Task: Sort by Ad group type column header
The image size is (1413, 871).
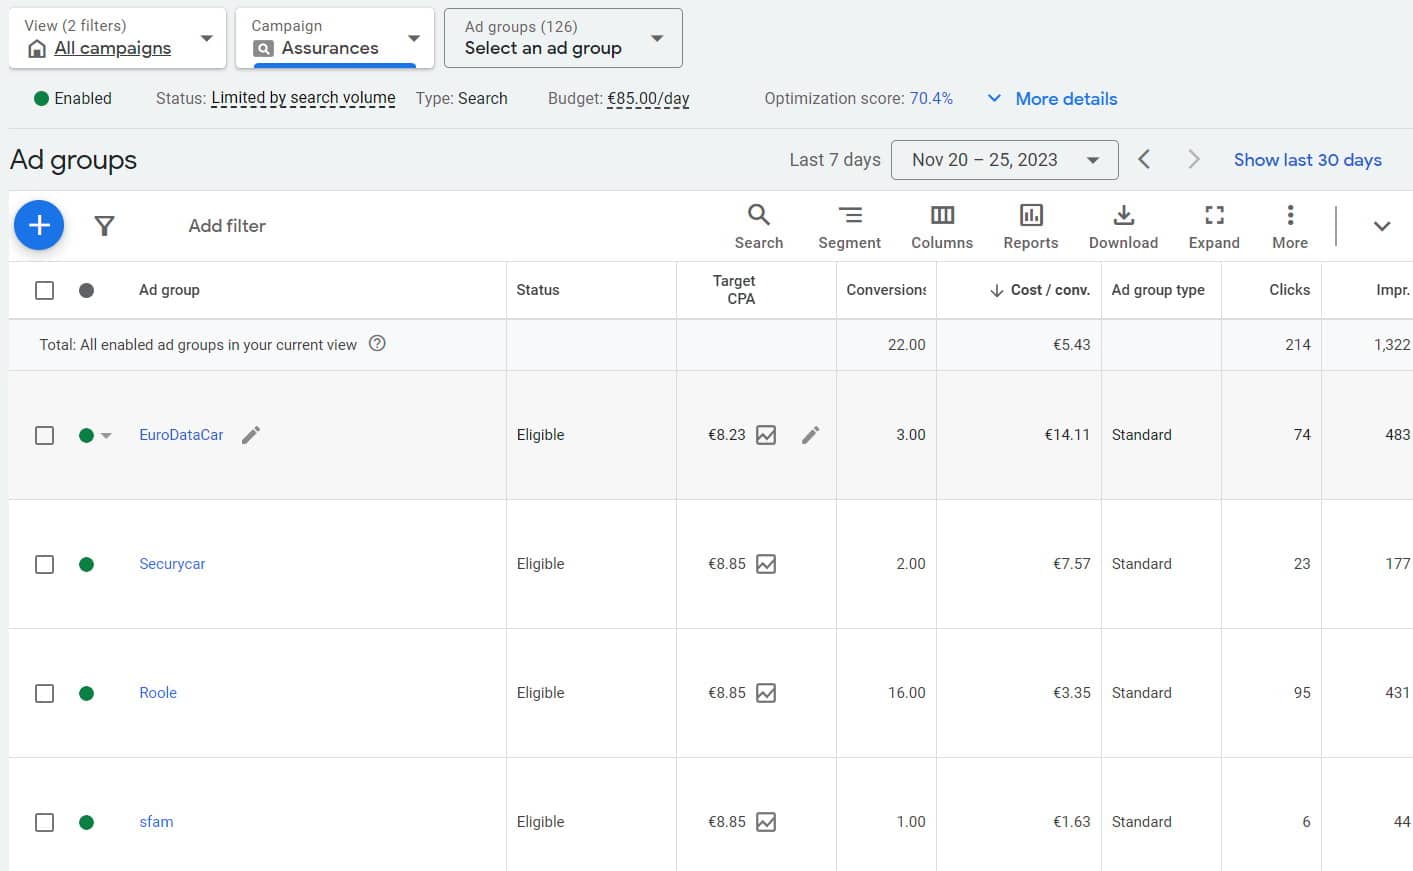Action: (1158, 290)
